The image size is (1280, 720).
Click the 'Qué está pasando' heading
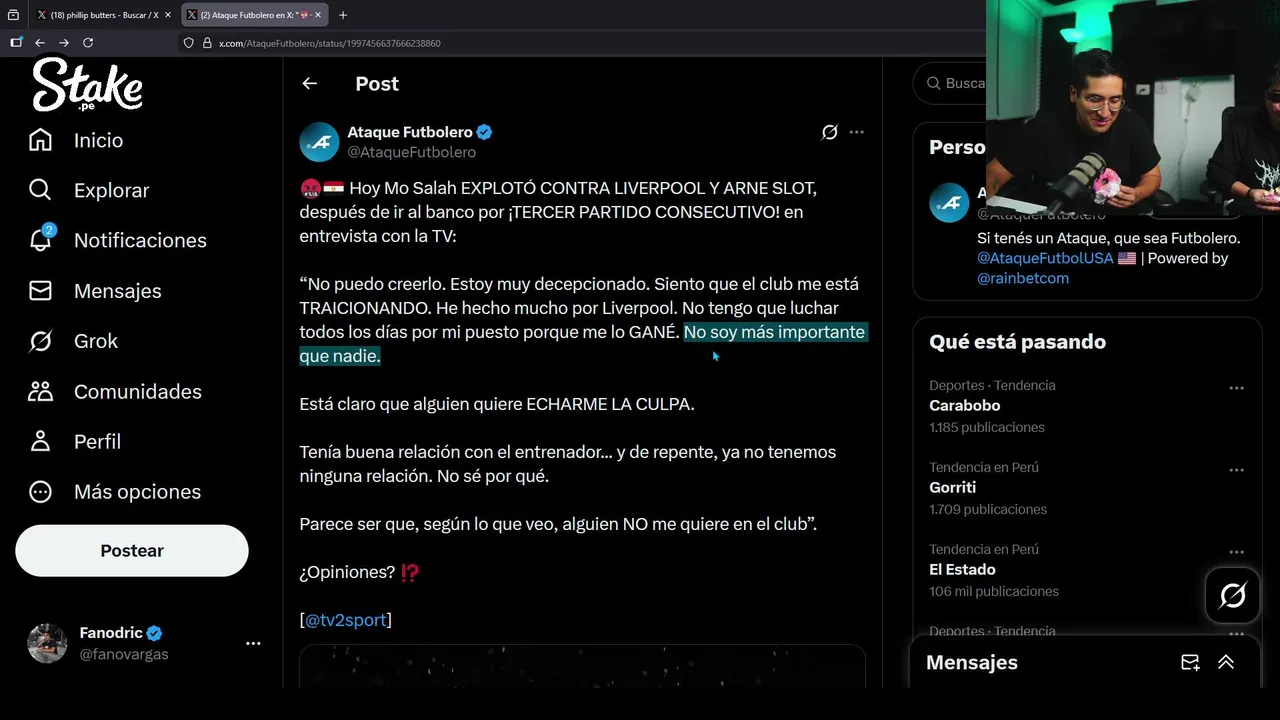click(x=1017, y=342)
